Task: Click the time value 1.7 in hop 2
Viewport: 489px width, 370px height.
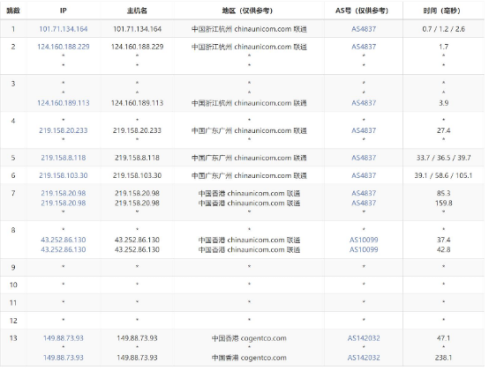Action: (444, 47)
